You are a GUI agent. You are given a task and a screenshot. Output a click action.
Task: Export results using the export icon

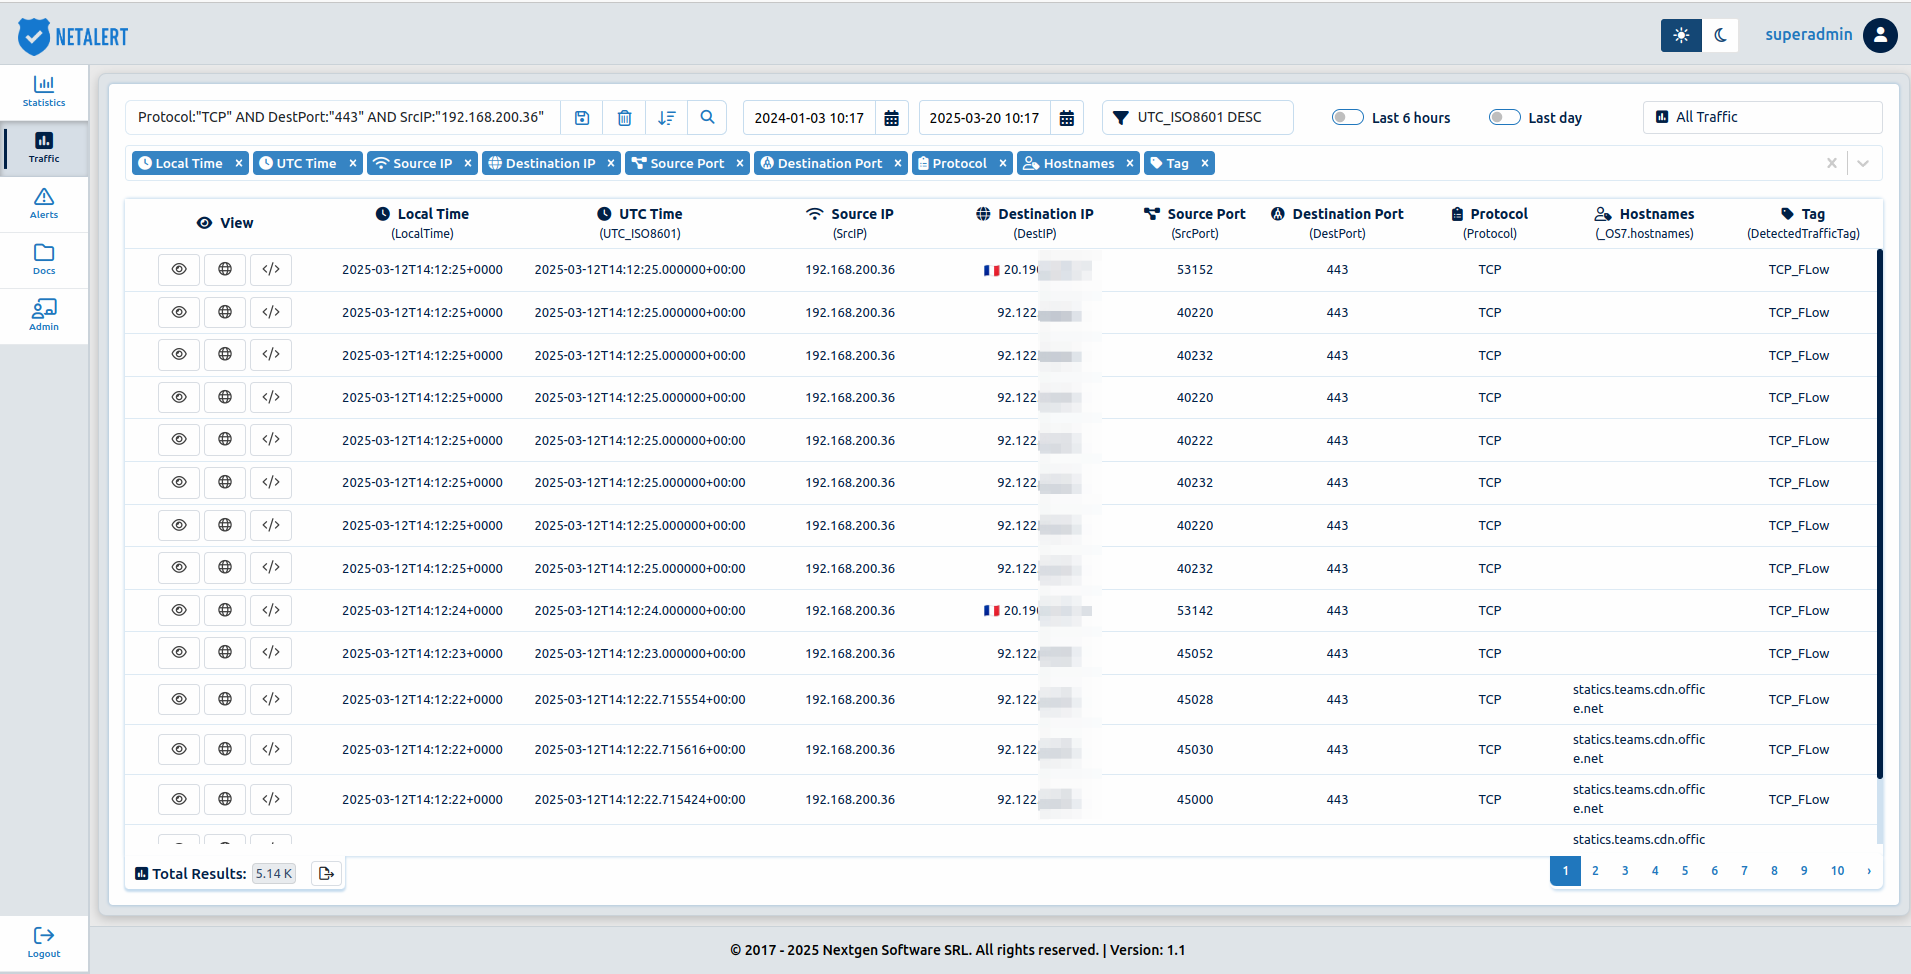[326, 873]
